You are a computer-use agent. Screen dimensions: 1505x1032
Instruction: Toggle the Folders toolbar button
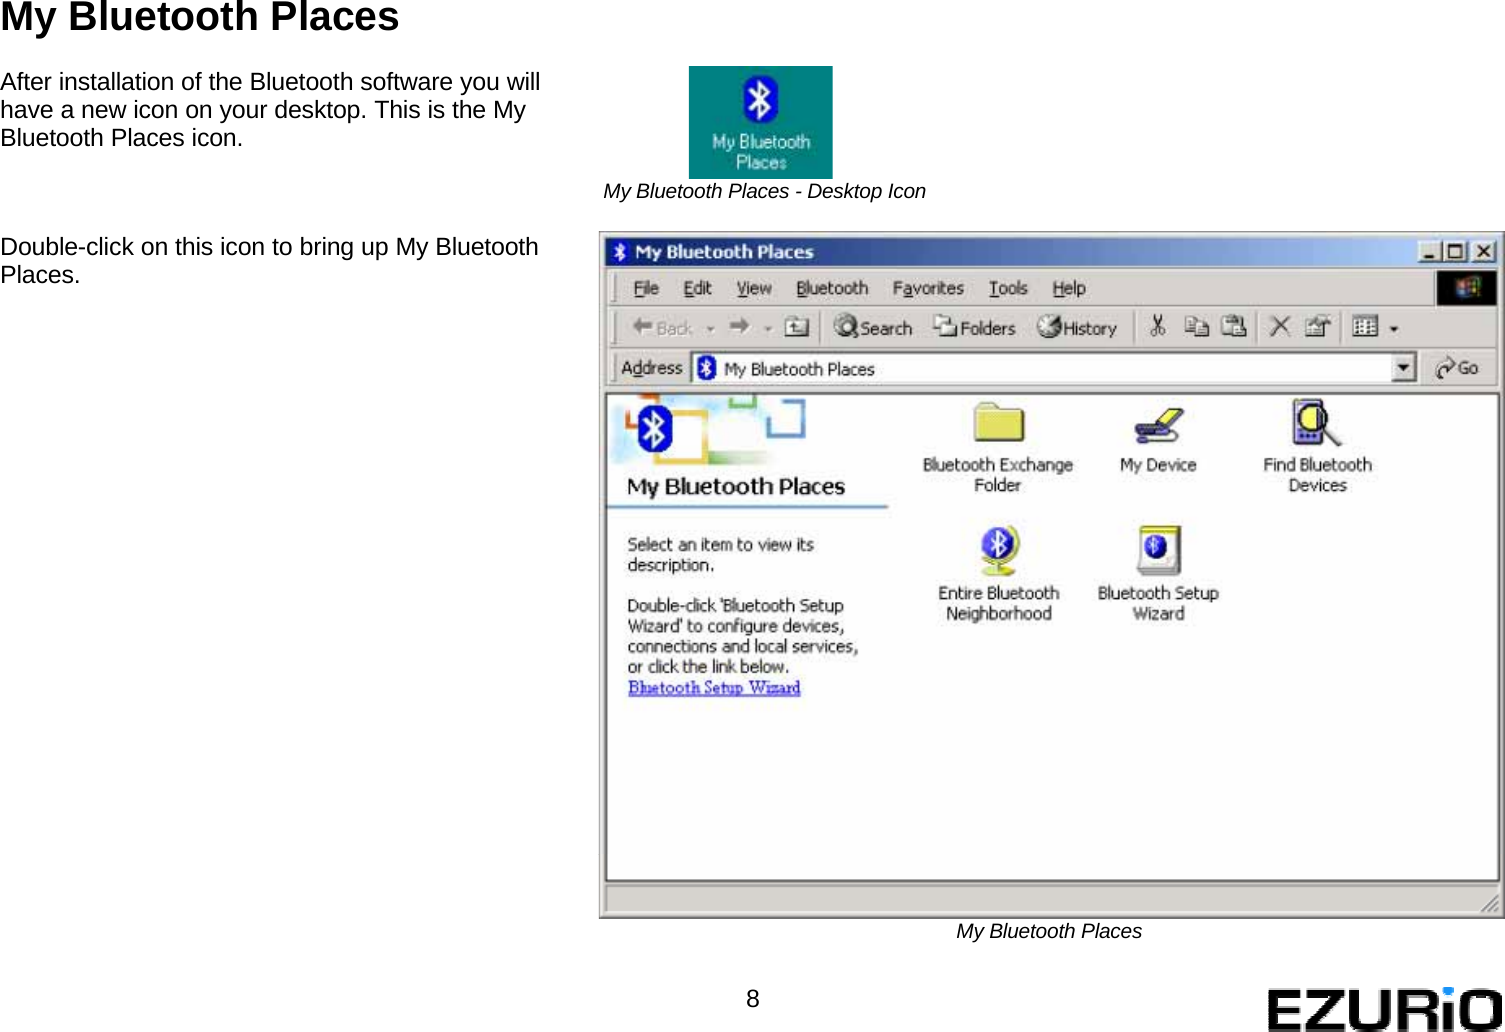tap(974, 327)
